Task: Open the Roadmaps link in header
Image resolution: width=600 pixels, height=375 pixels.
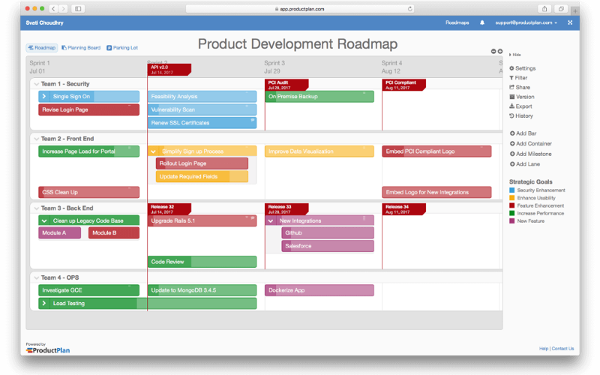Action: [x=457, y=23]
